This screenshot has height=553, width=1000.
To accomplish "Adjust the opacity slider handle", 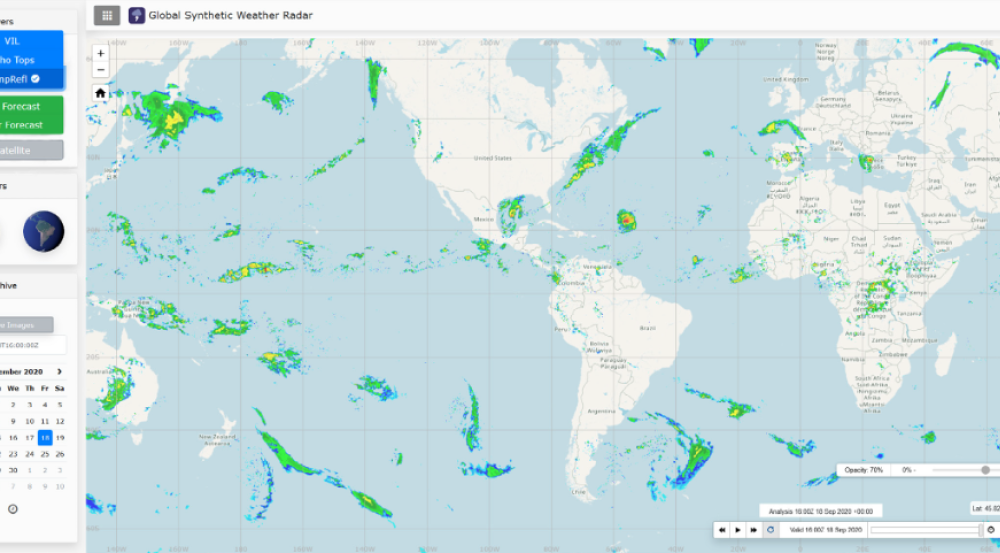I will click(985, 470).
